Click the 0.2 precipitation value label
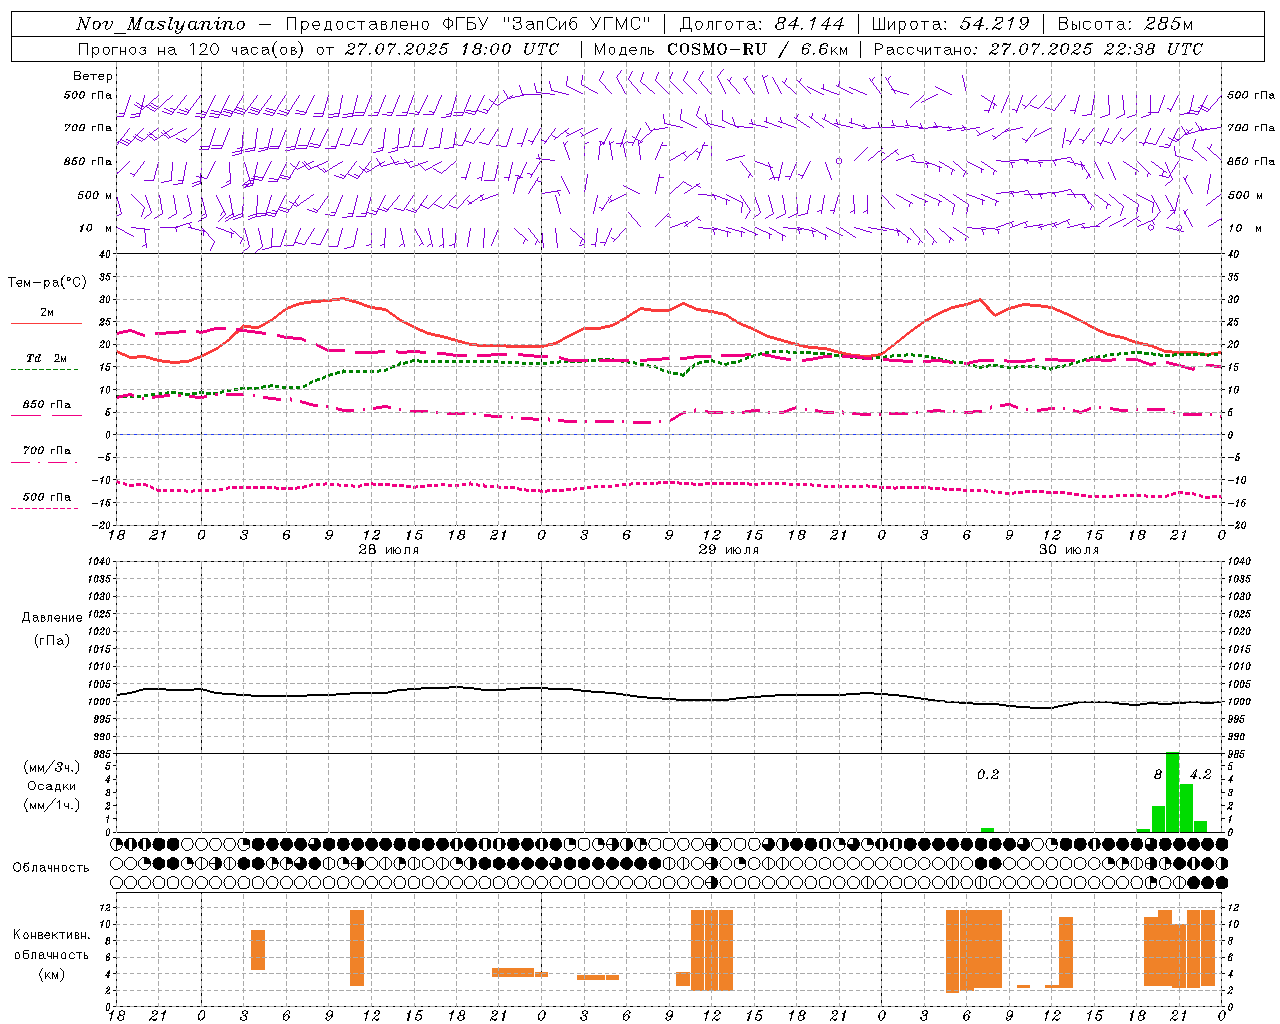The height and width of the screenshot is (1024, 1280). [x=988, y=775]
